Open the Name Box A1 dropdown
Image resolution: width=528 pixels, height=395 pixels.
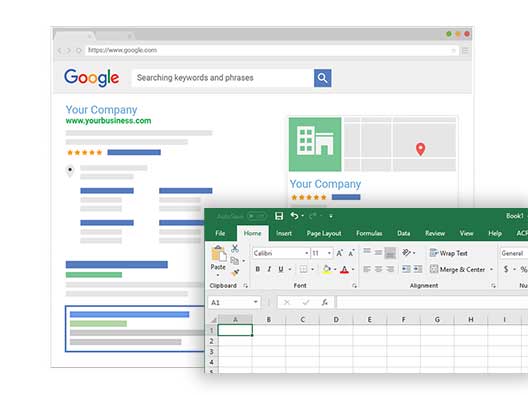(x=256, y=302)
